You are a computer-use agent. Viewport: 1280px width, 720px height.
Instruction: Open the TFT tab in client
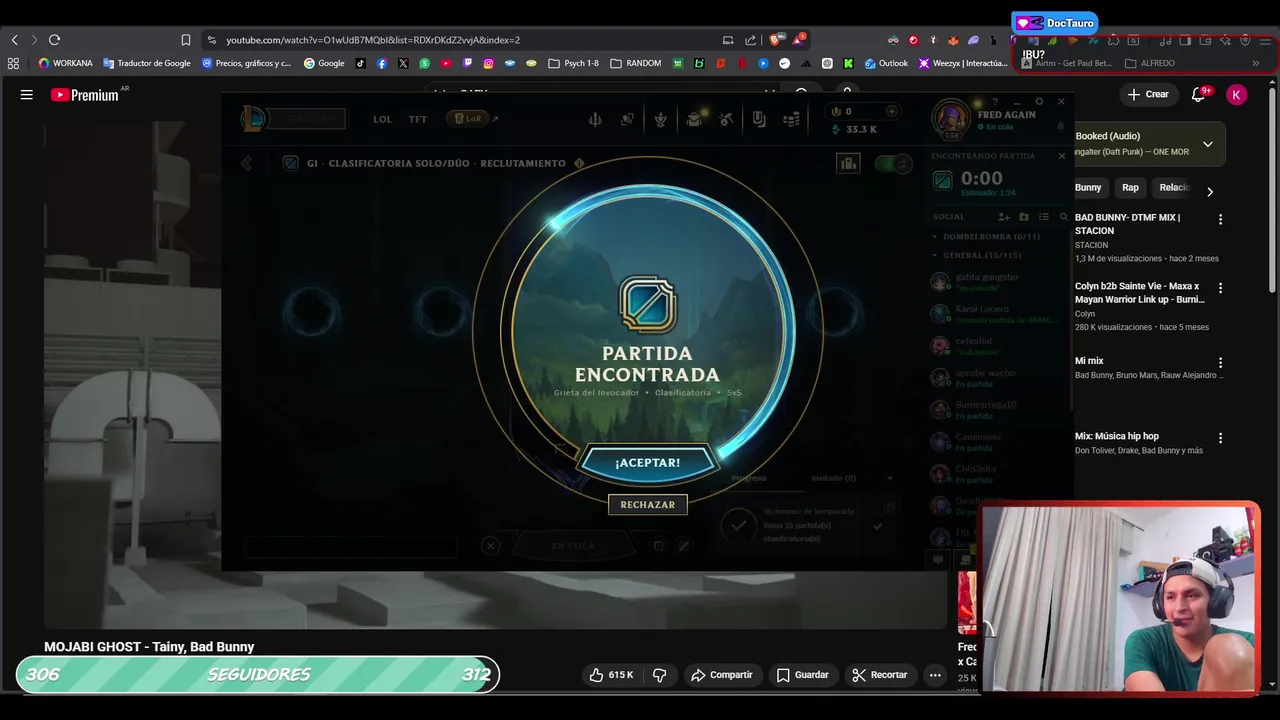pos(418,119)
